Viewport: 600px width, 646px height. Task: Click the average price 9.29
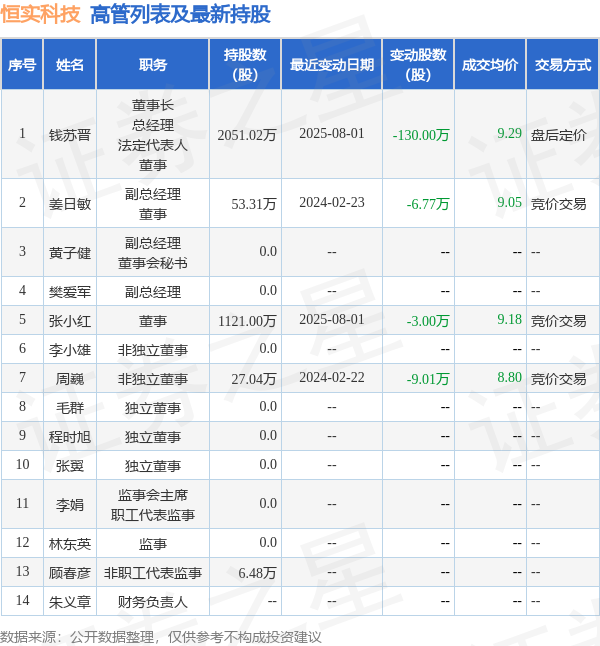[509, 133]
